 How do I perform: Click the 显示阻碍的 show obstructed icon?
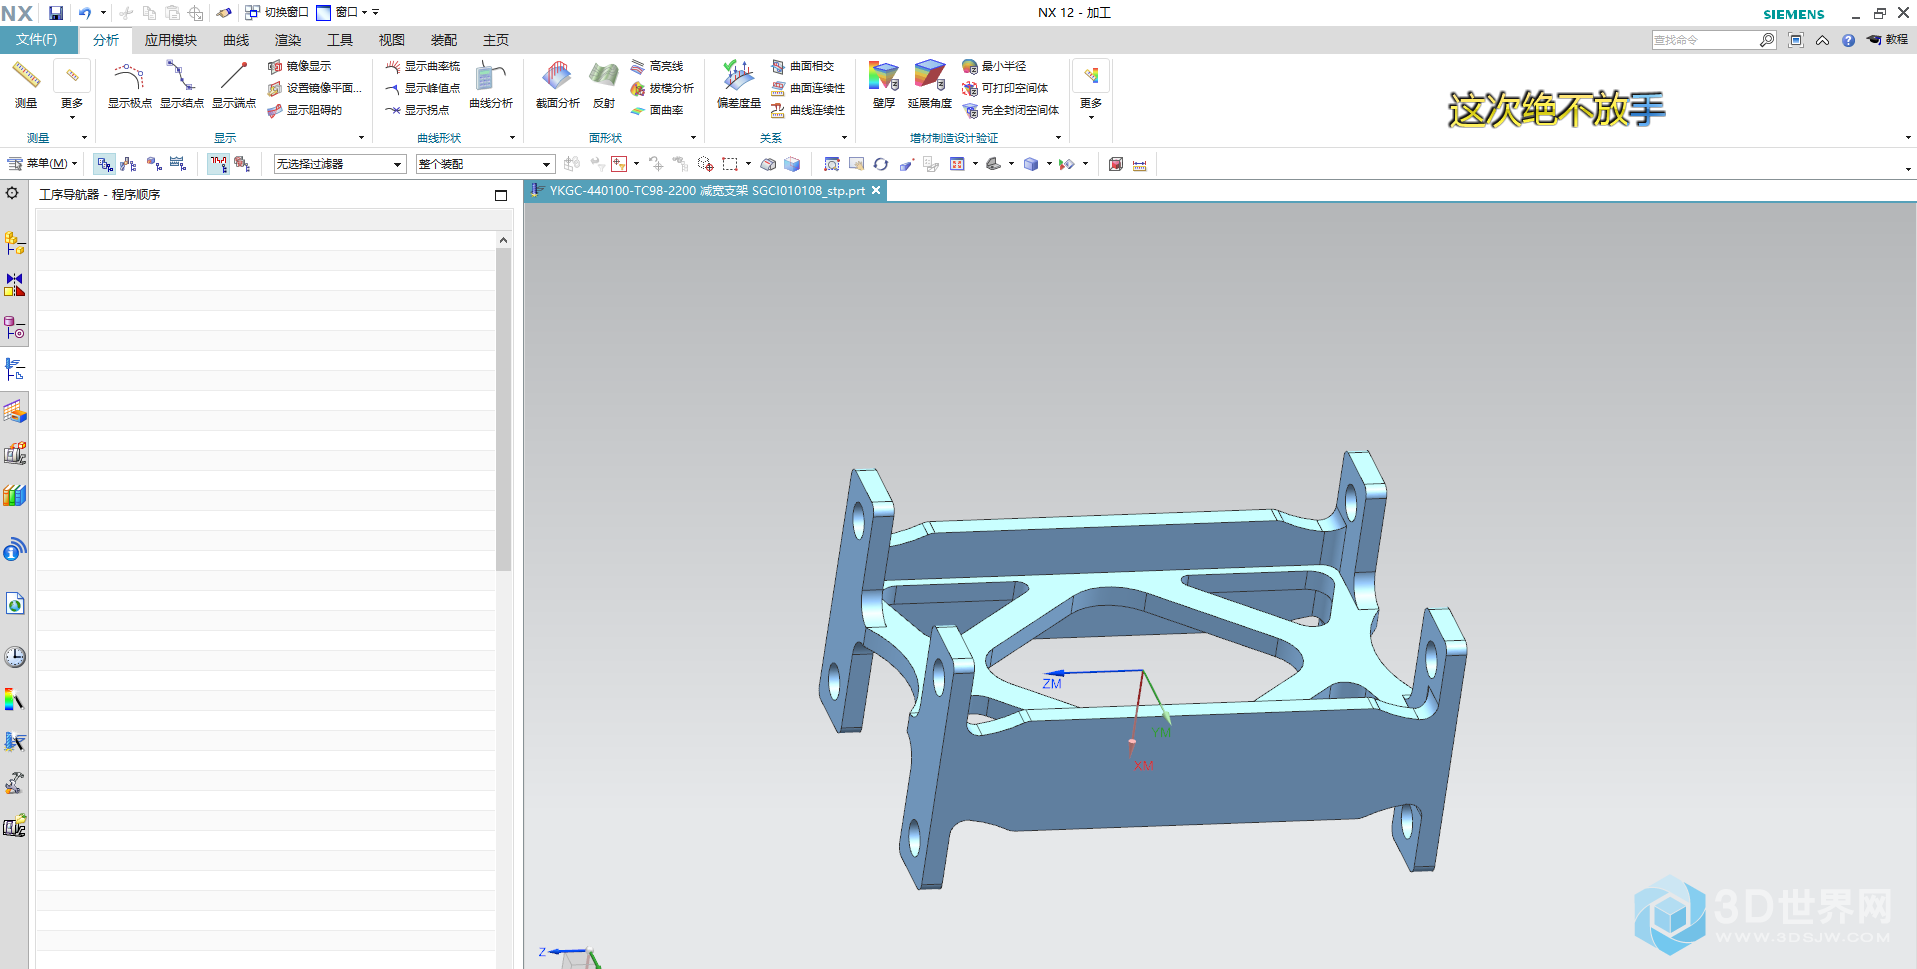[275, 110]
